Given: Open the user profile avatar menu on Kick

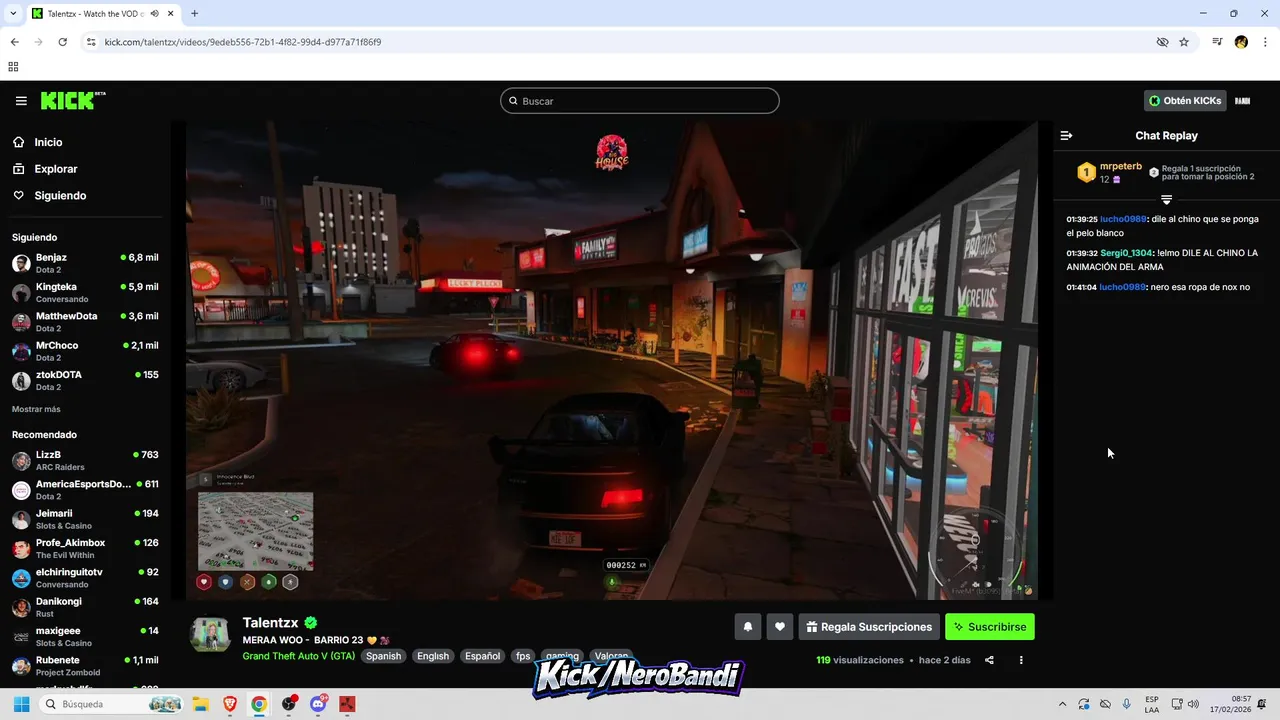Looking at the screenshot, I should point(1243,101).
